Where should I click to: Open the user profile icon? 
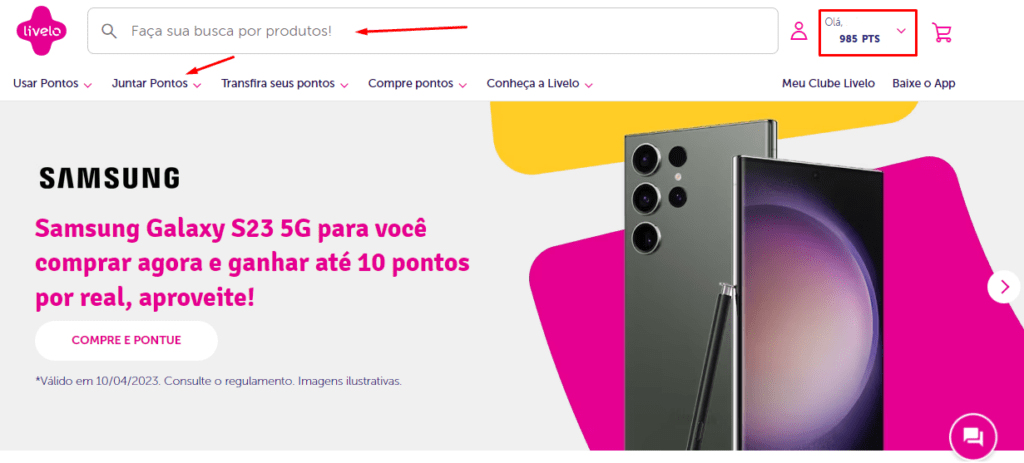799,31
